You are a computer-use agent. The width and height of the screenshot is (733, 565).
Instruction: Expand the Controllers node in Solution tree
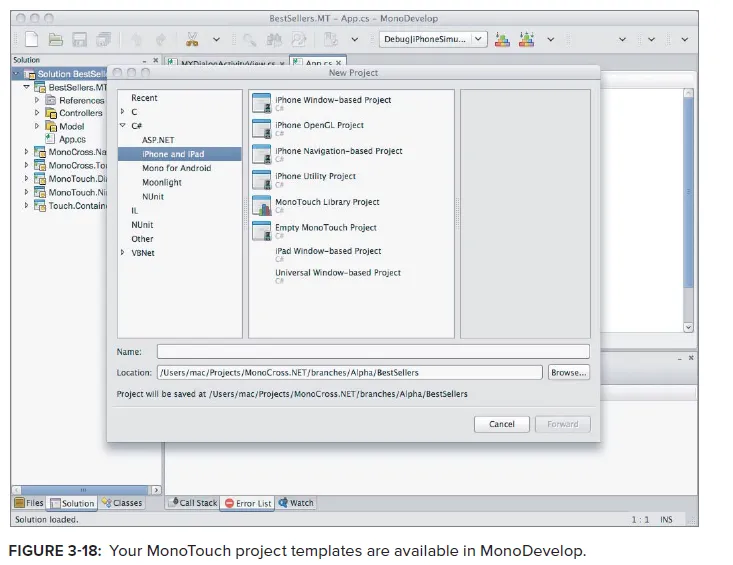(x=36, y=113)
